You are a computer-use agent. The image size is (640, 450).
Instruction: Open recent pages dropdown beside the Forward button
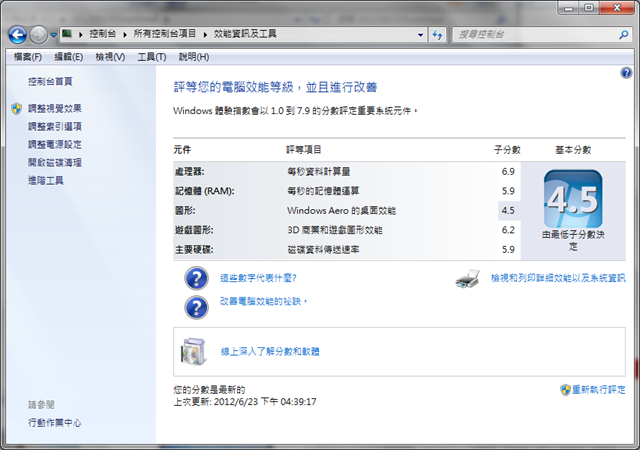pos(53,35)
